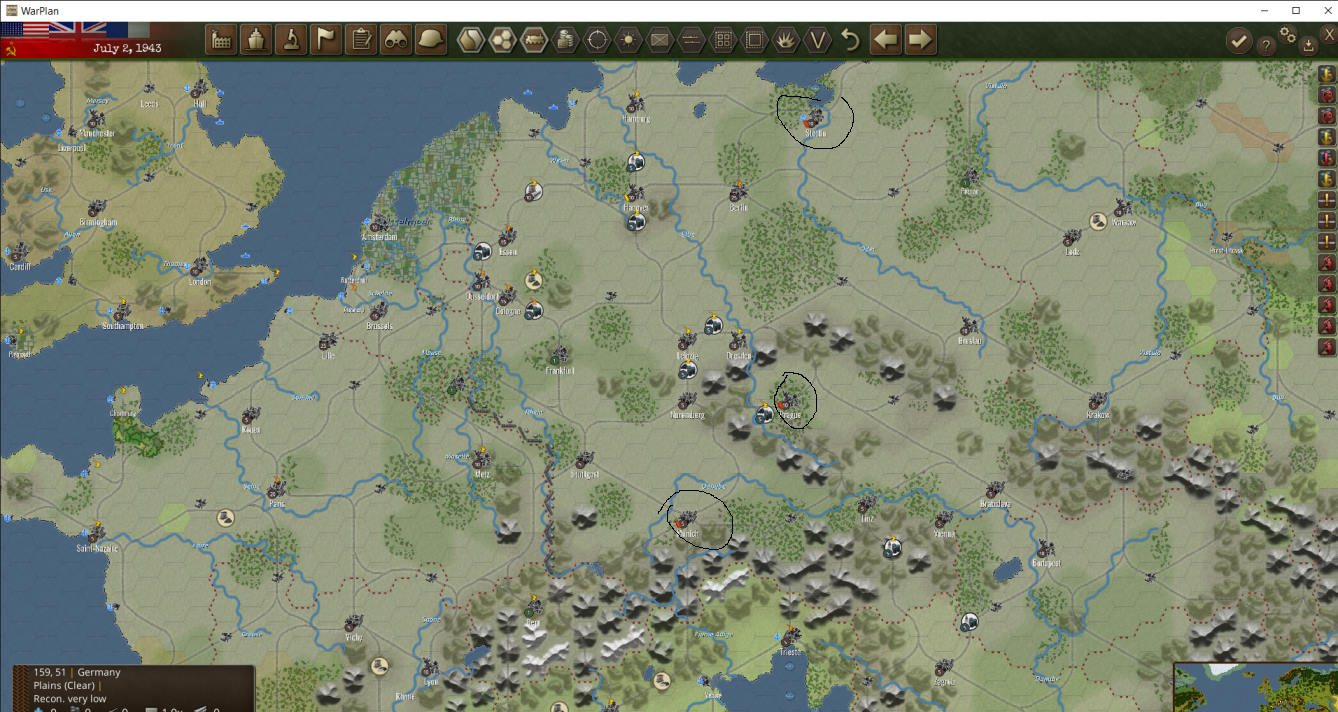Click the save game icon
The width and height of the screenshot is (1338, 712).
[1308, 46]
